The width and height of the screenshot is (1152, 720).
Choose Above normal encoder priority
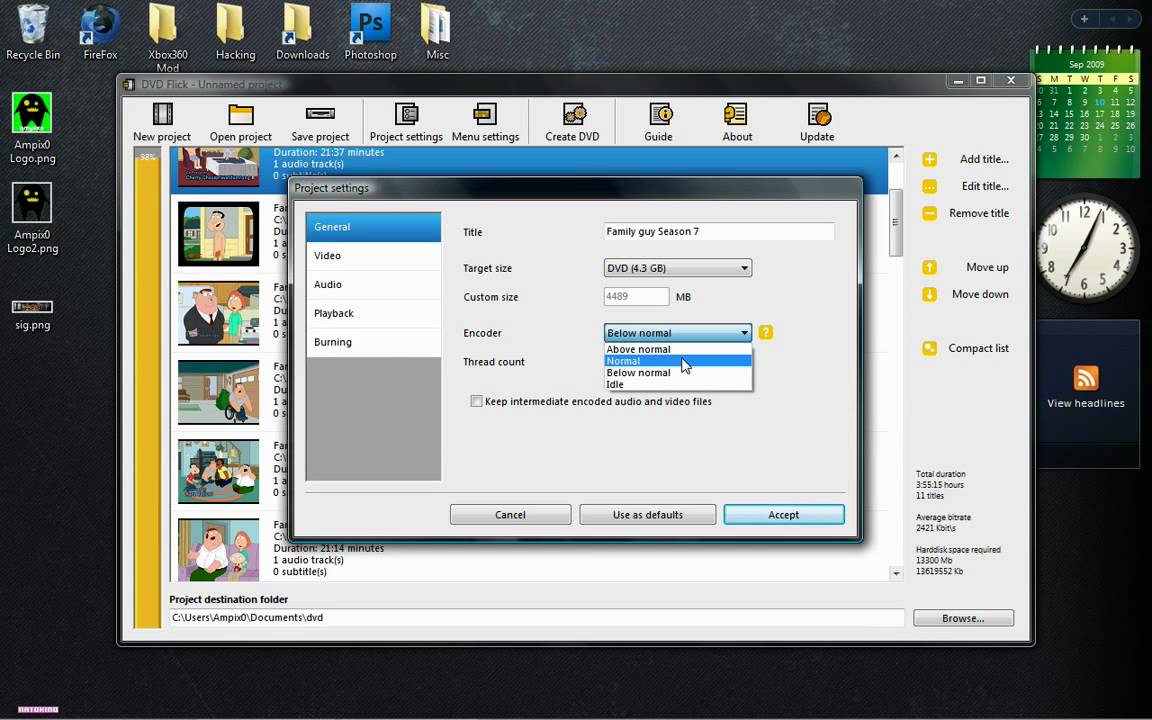677,350
